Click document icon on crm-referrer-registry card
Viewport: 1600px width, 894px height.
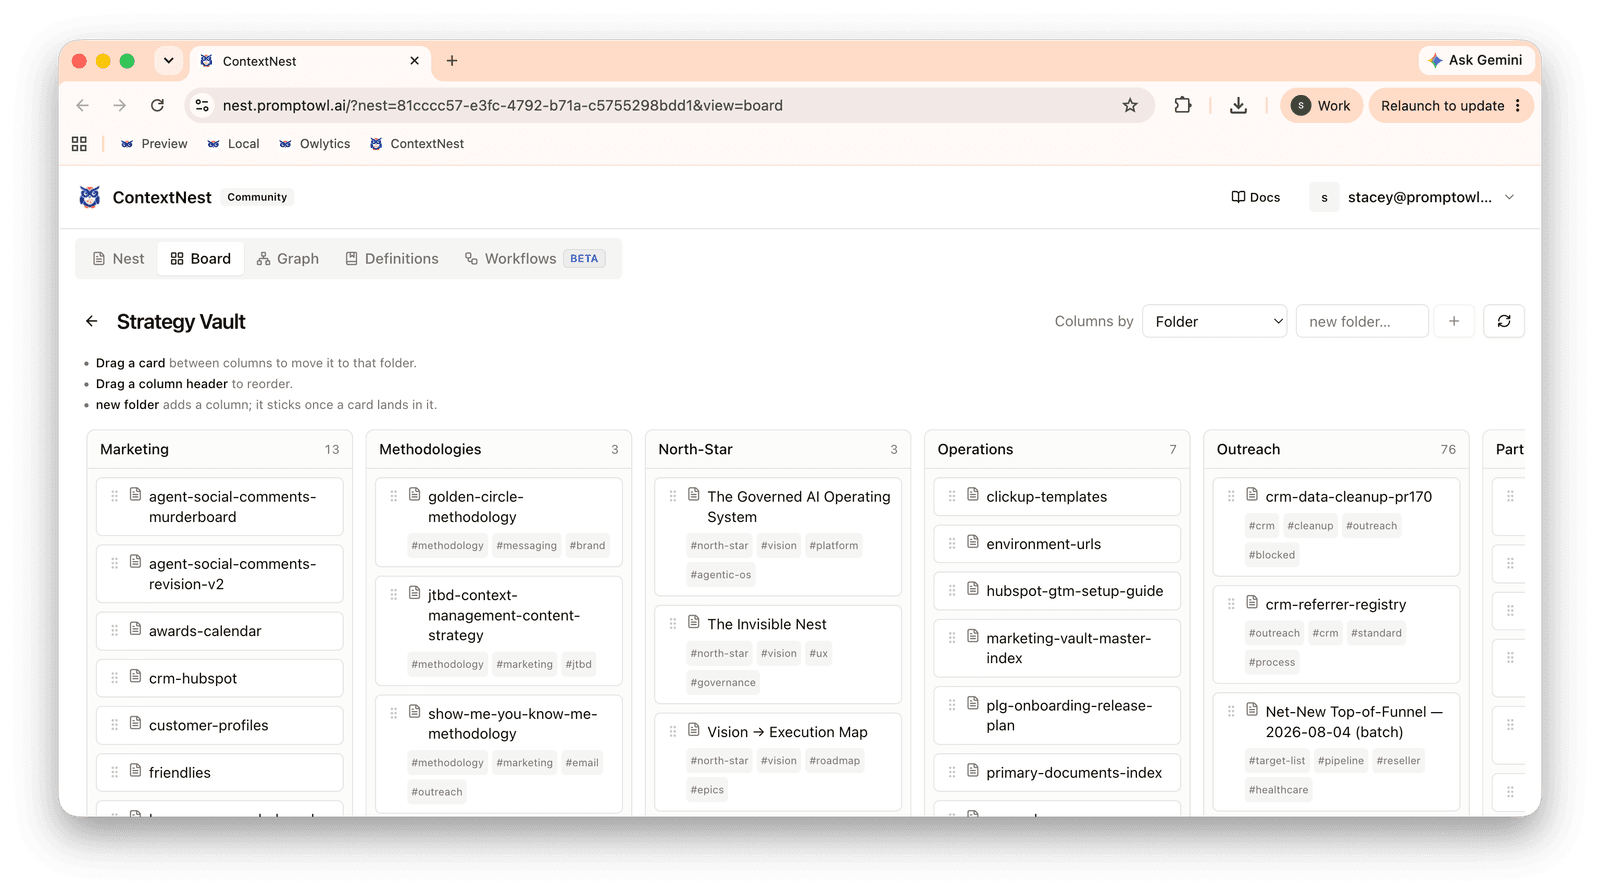(x=1252, y=602)
